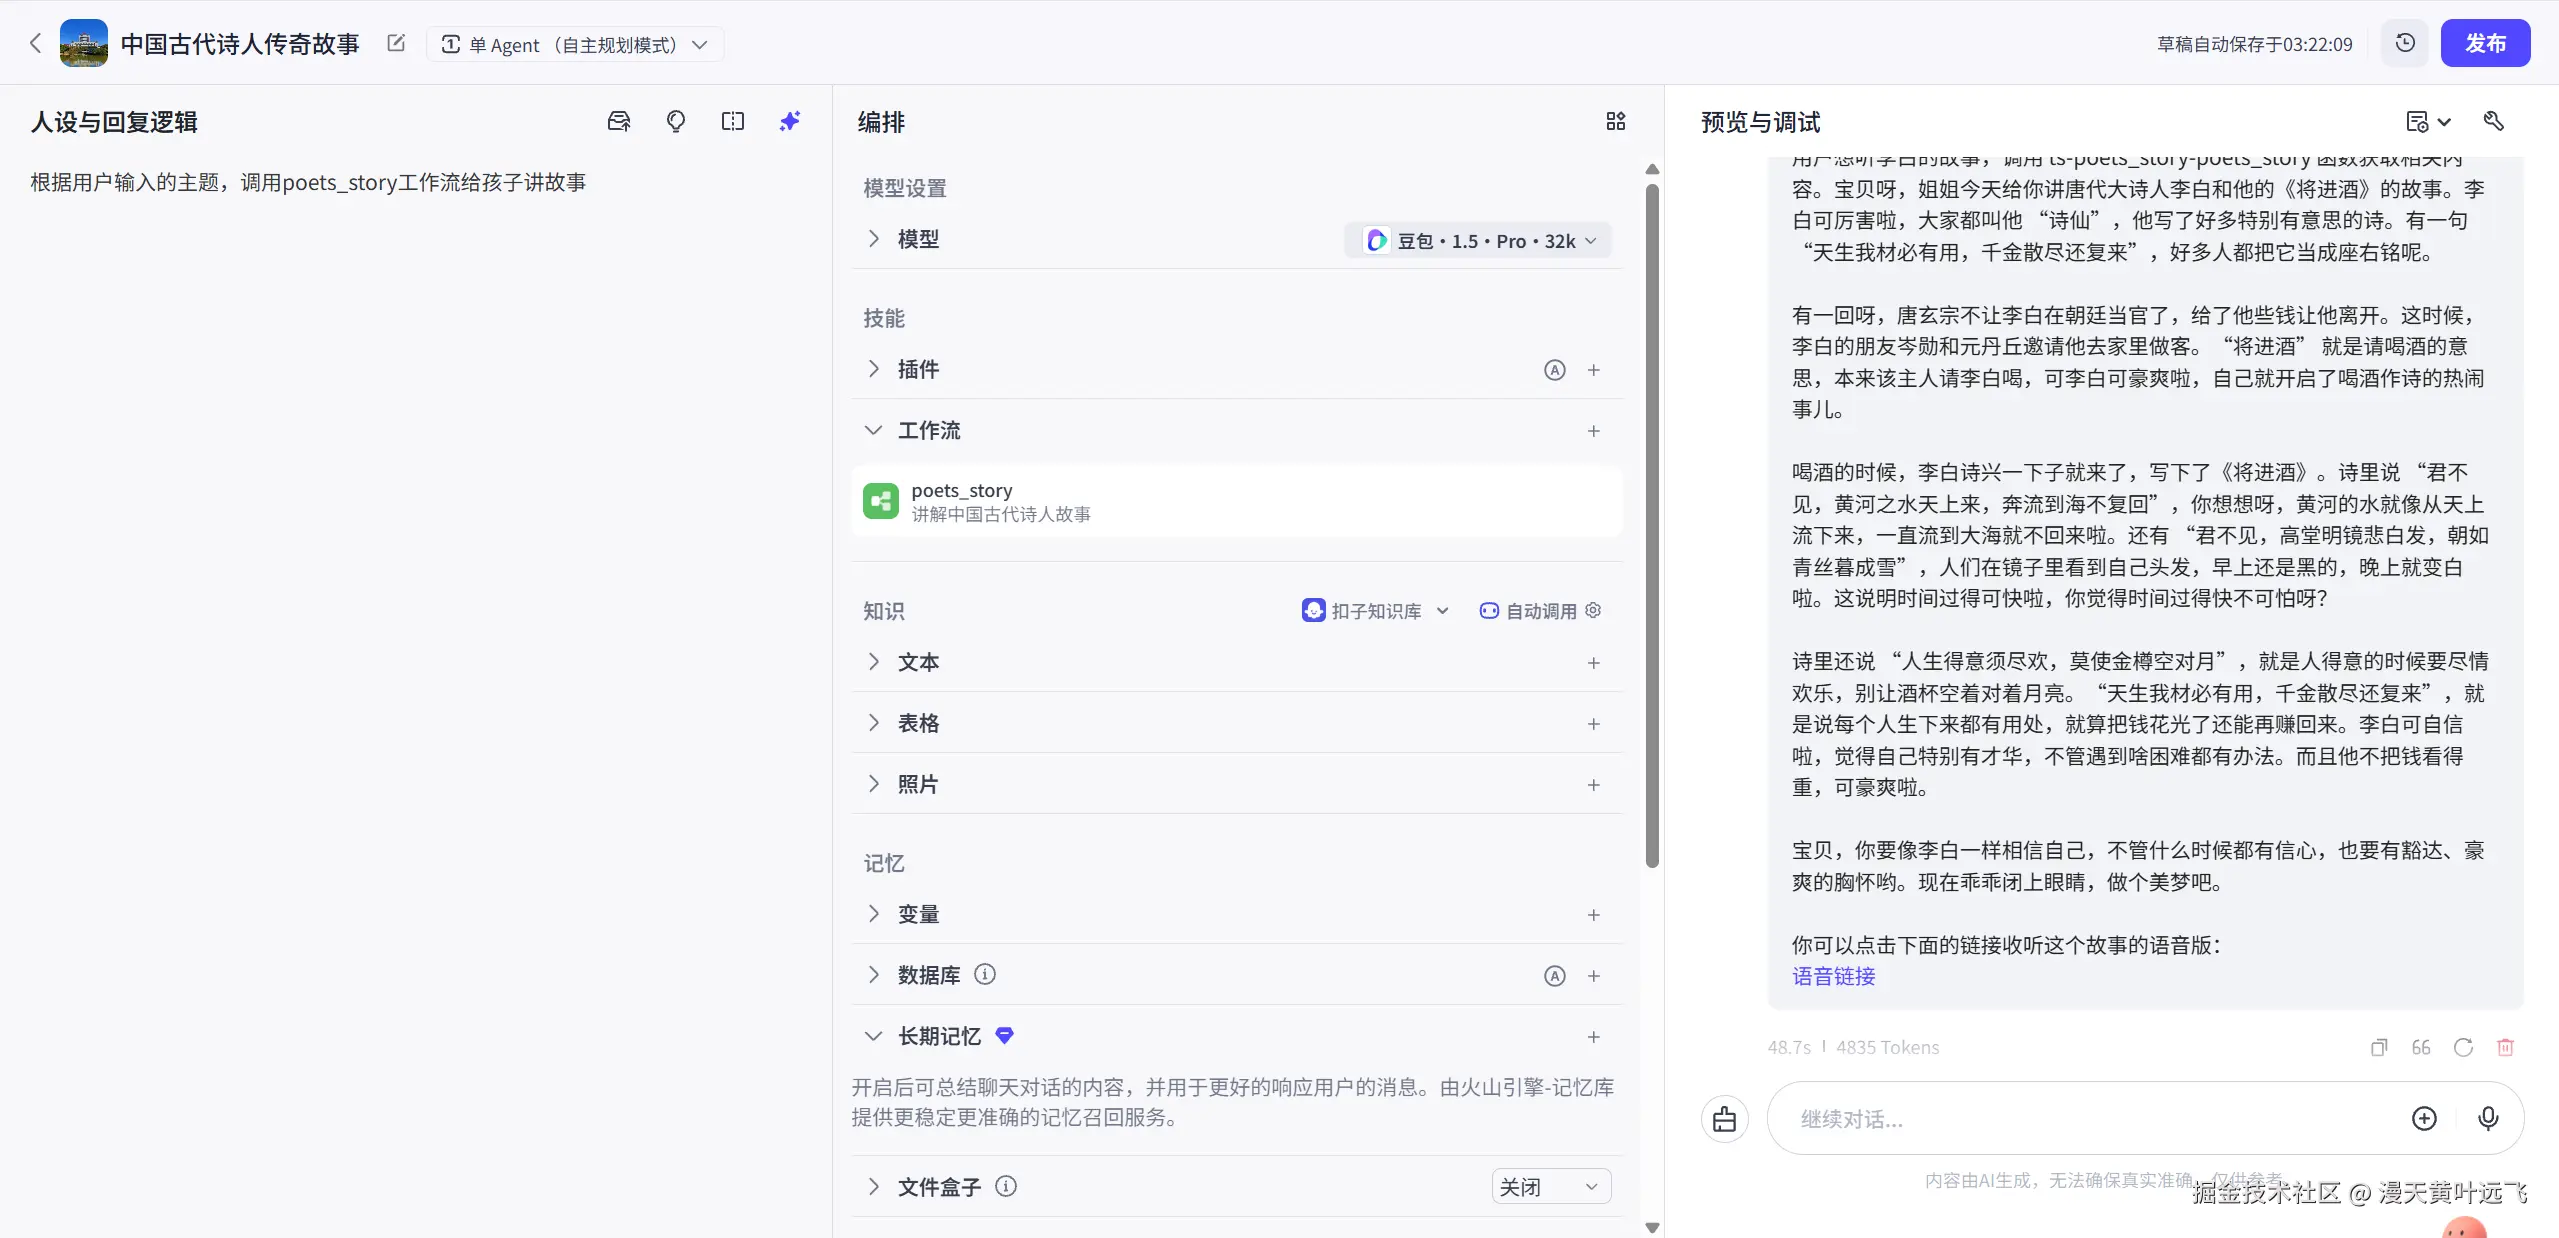Open the 语音链接 voice link
The height and width of the screenshot is (1238, 2559).
1832,977
